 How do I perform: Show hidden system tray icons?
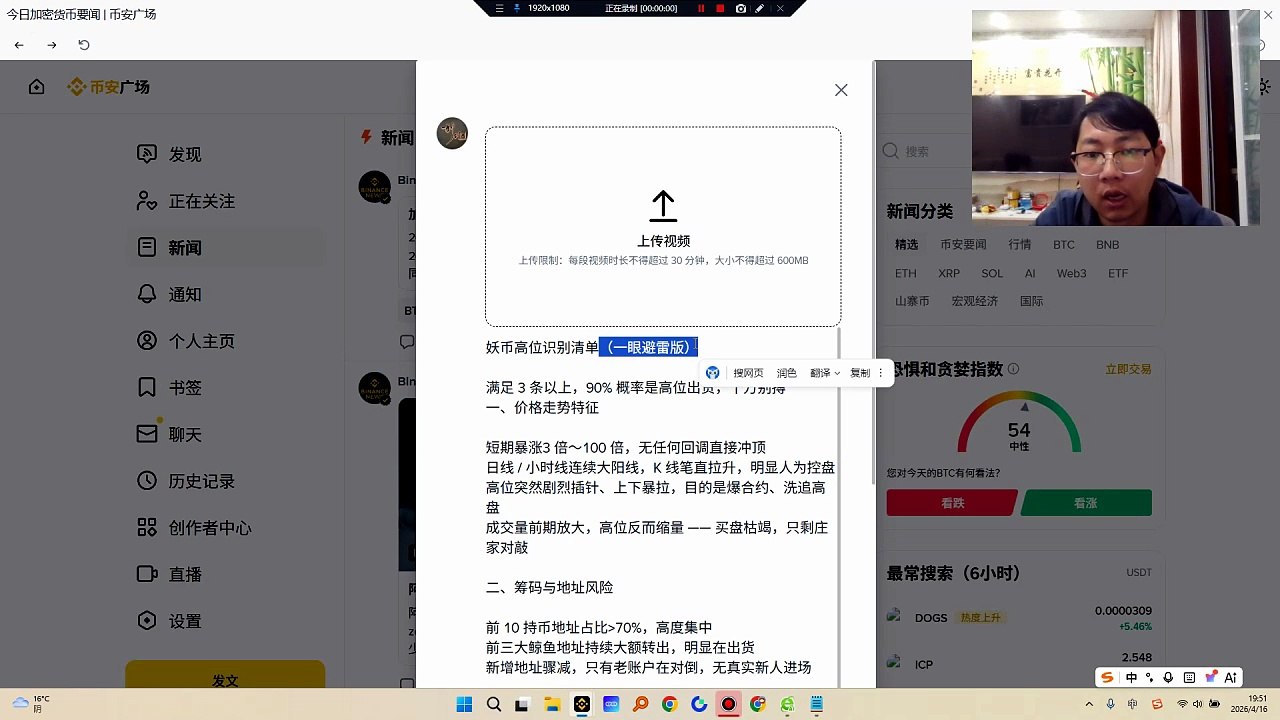coord(1090,704)
